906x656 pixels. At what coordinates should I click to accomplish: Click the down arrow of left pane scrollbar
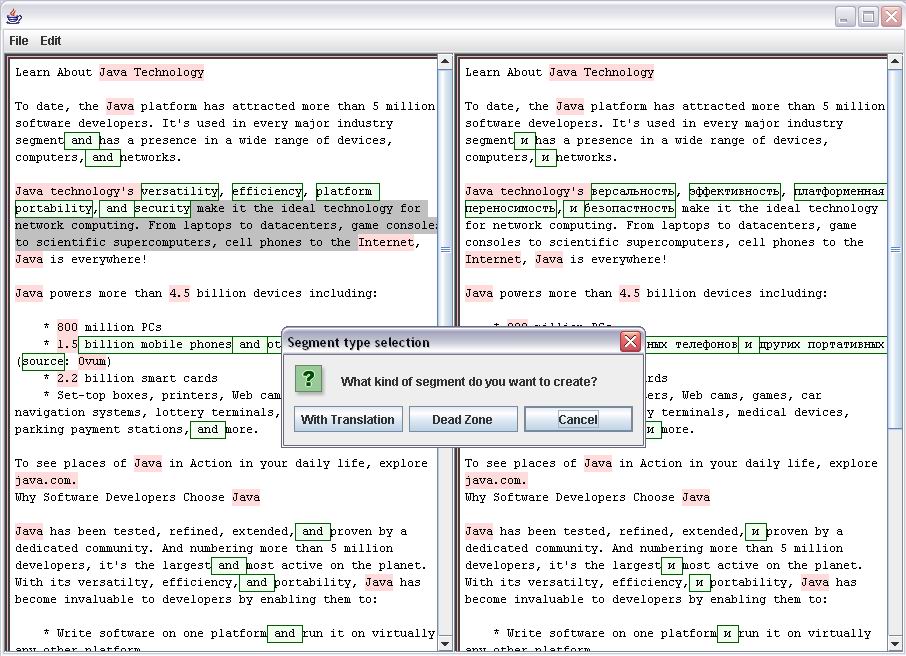pos(445,643)
